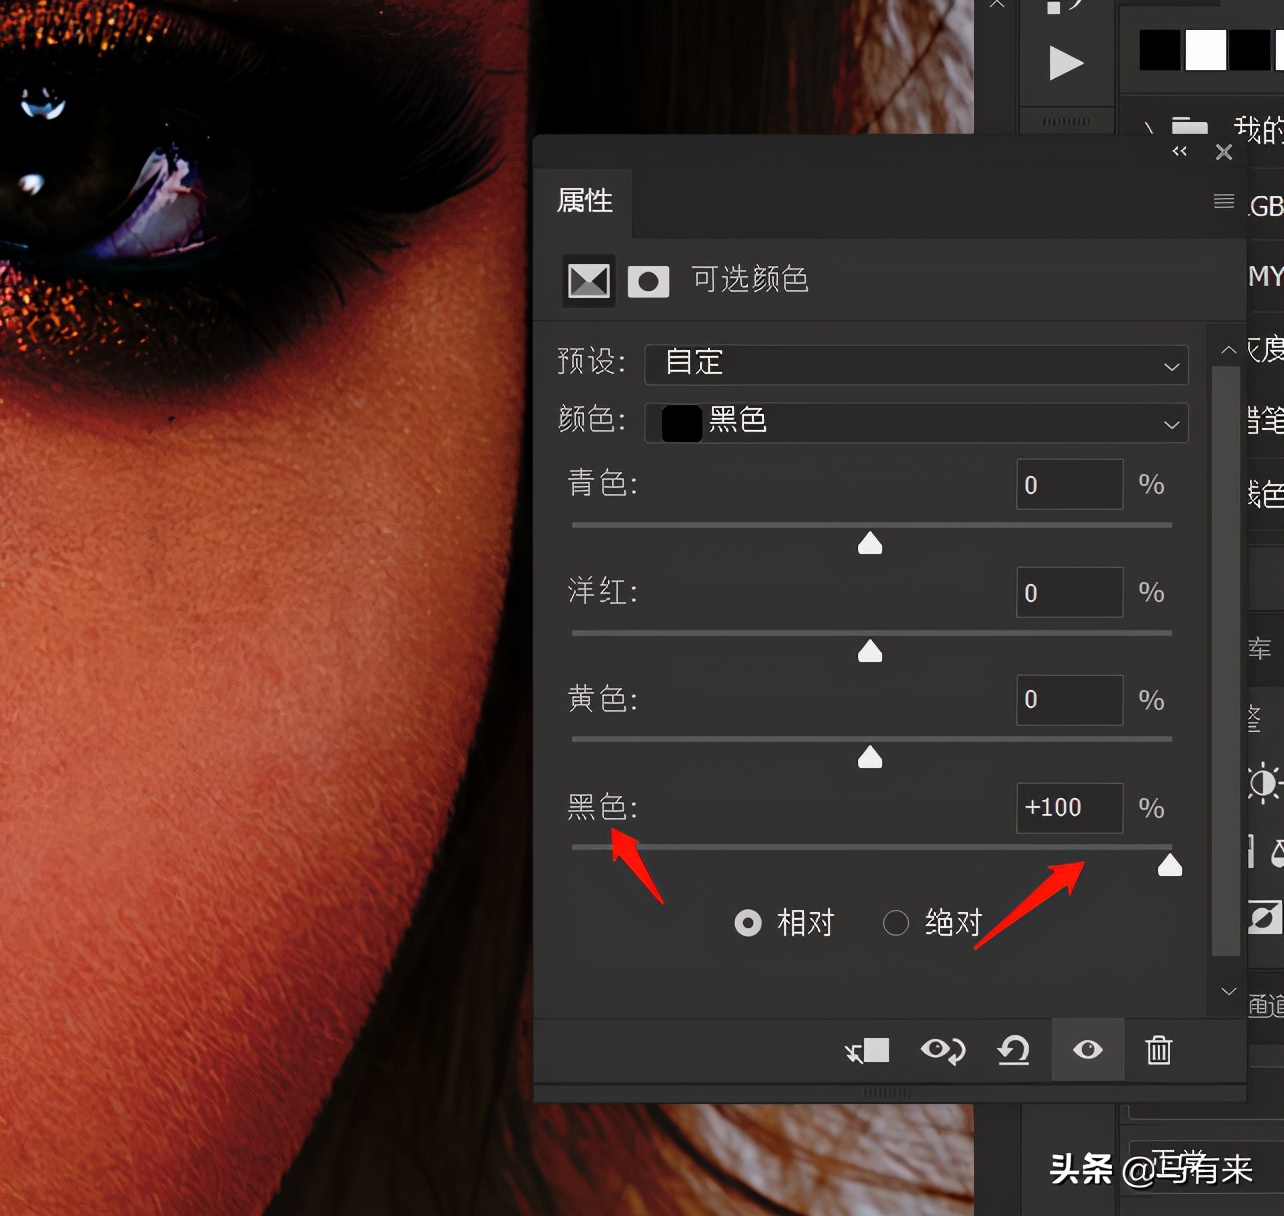Viewport: 1284px width, 1216px height.
Task: Click the Invert adjustment icon below Brightness/Contrast
Action: click(1265, 917)
